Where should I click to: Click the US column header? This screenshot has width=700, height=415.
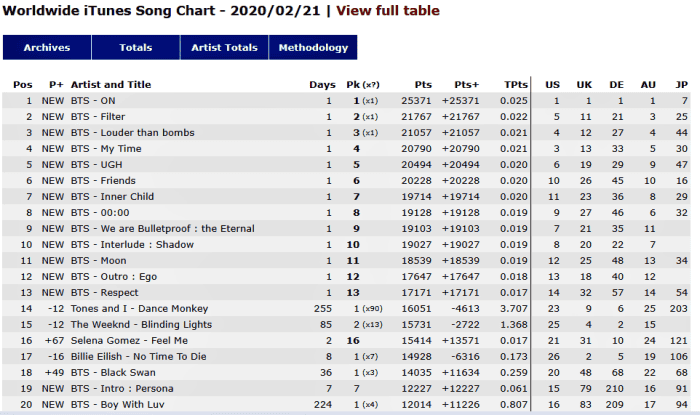click(x=552, y=85)
